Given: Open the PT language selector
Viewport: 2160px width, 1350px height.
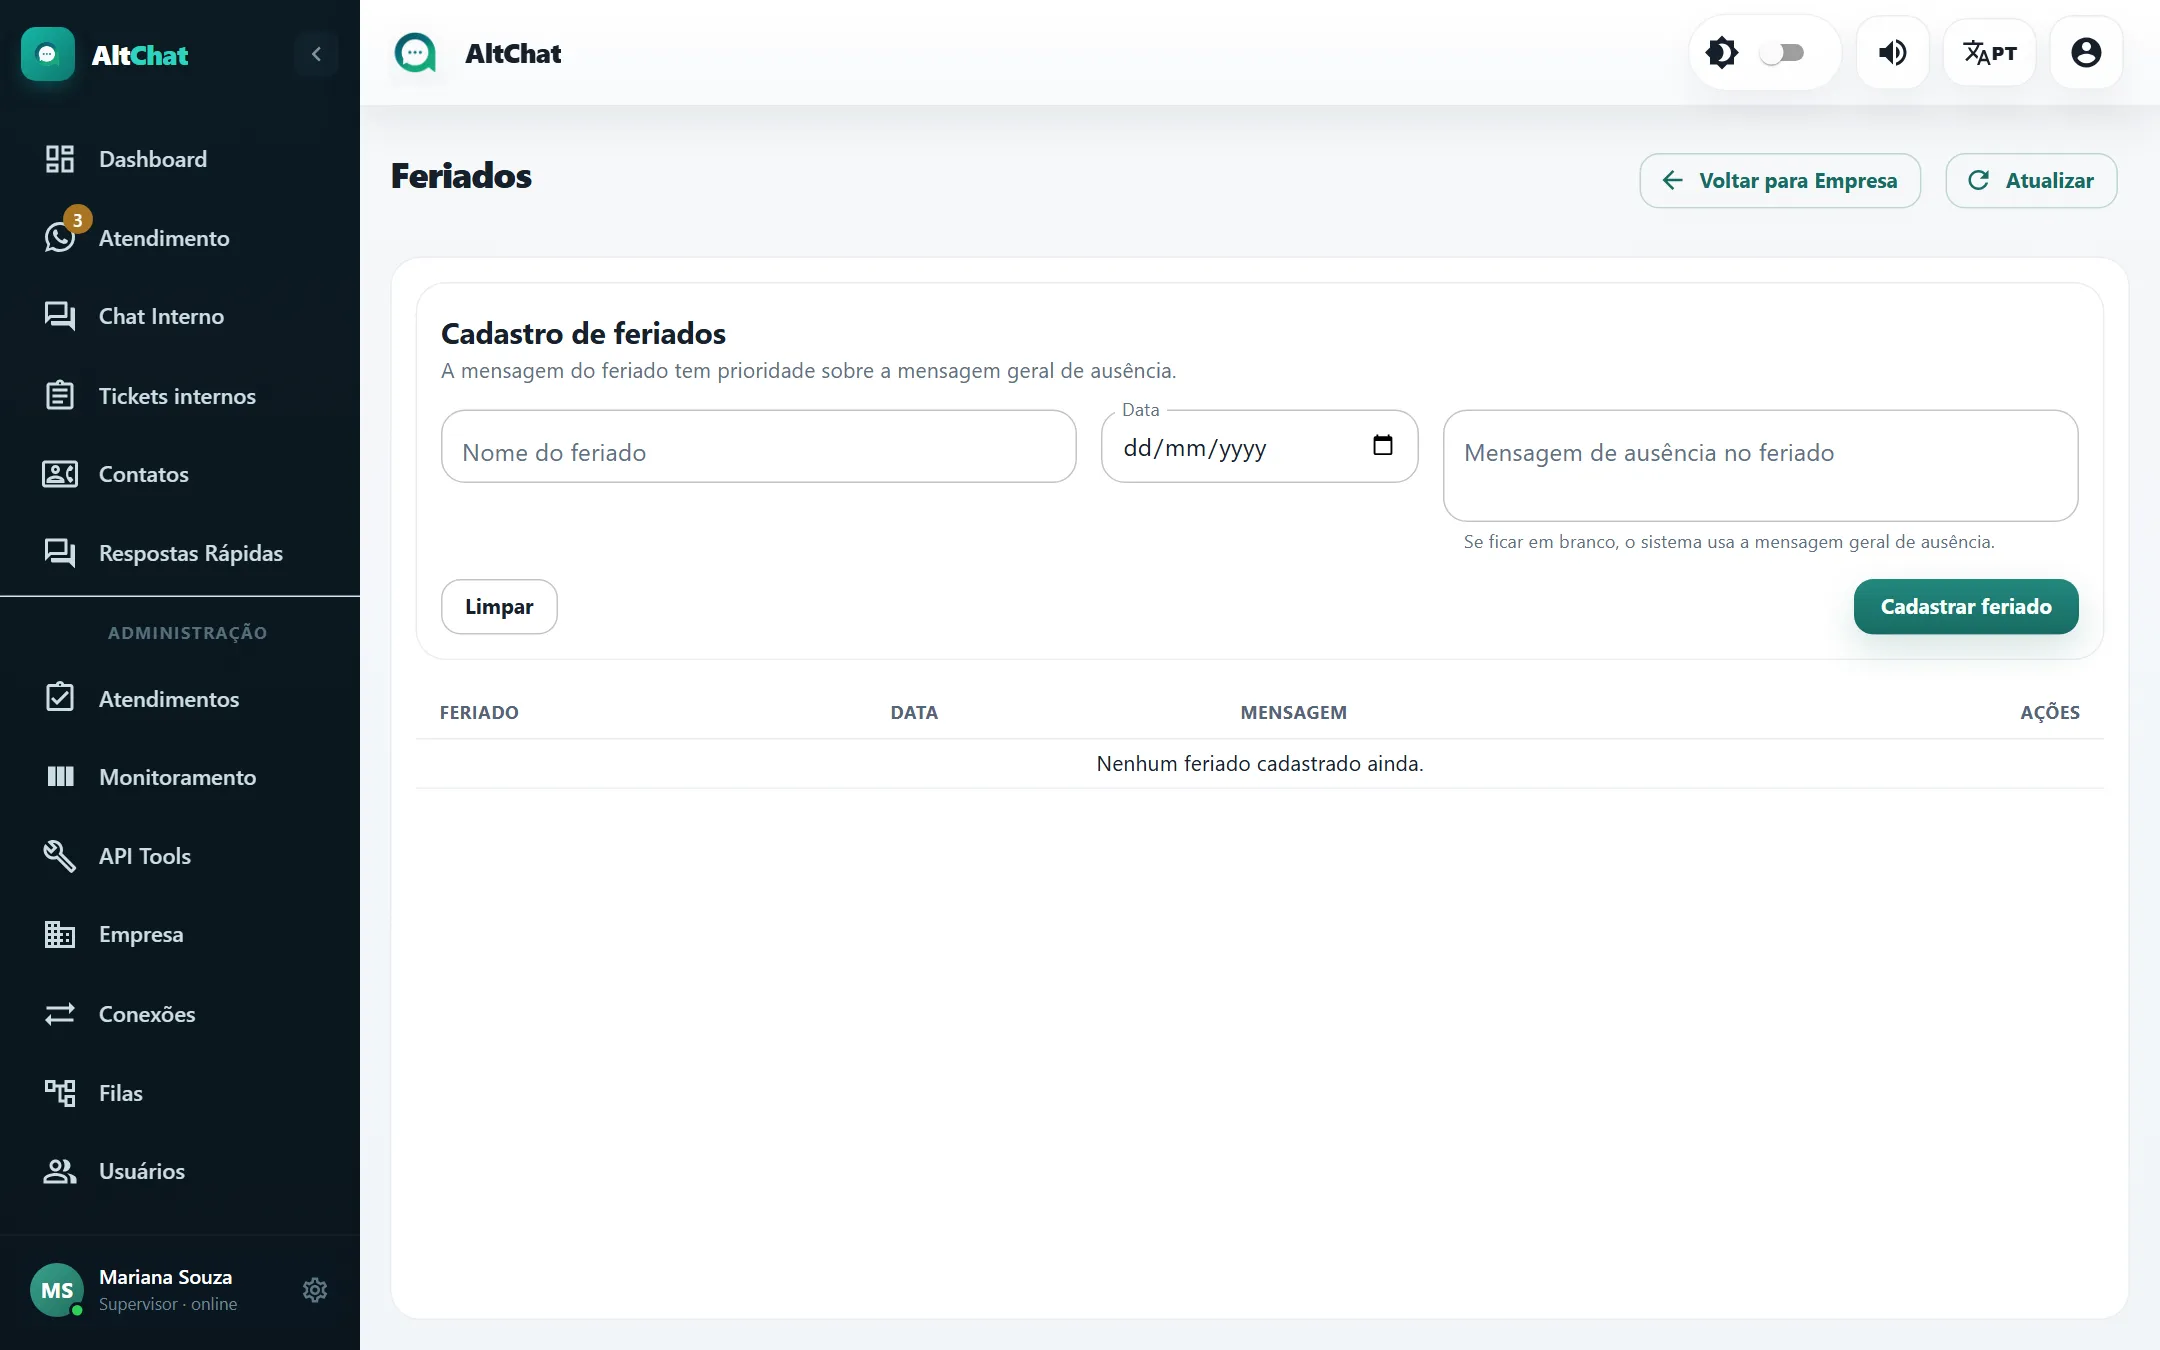Looking at the screenshot, I should (x=1989, y=52).
